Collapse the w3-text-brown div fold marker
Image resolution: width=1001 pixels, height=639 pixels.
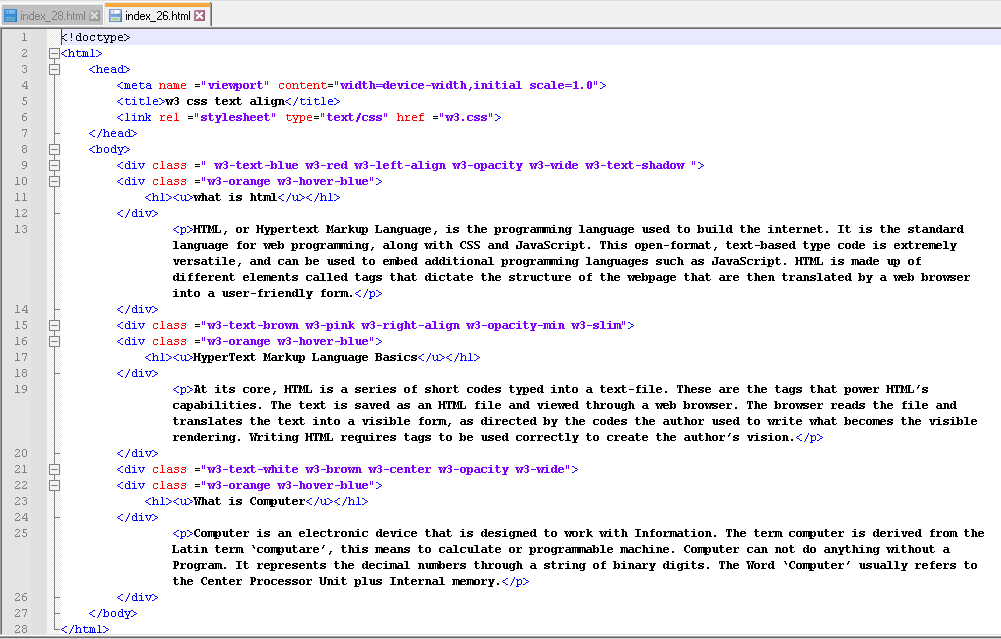(53, 325)
